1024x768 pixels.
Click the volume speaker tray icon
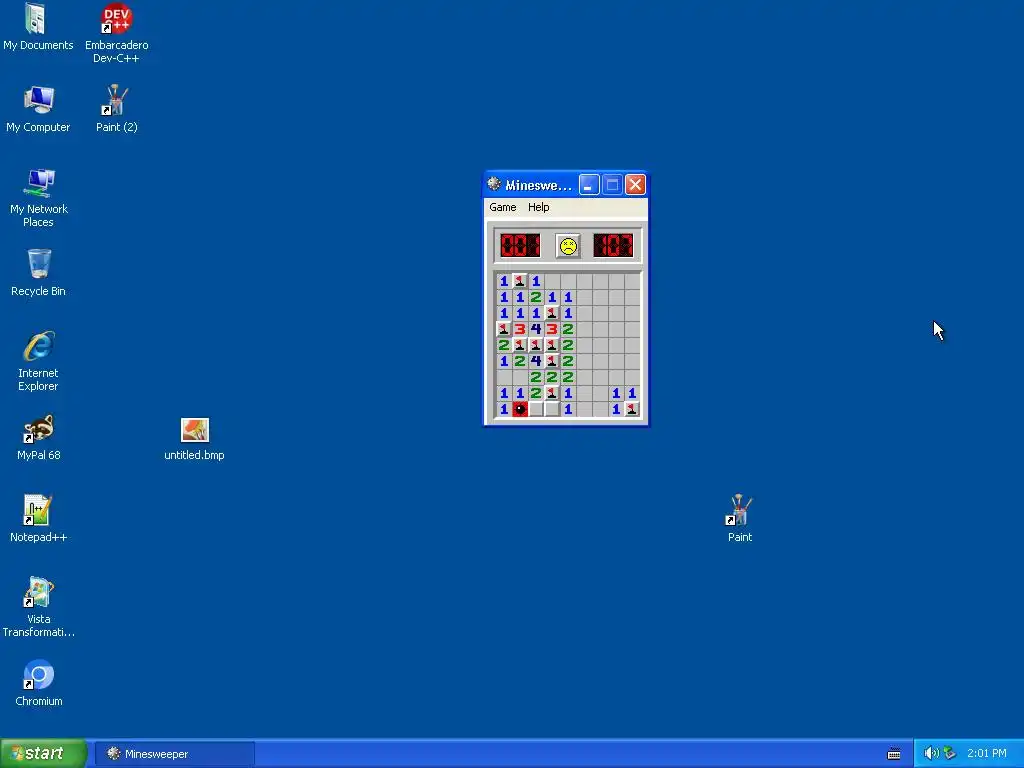[x=931, y=754]
